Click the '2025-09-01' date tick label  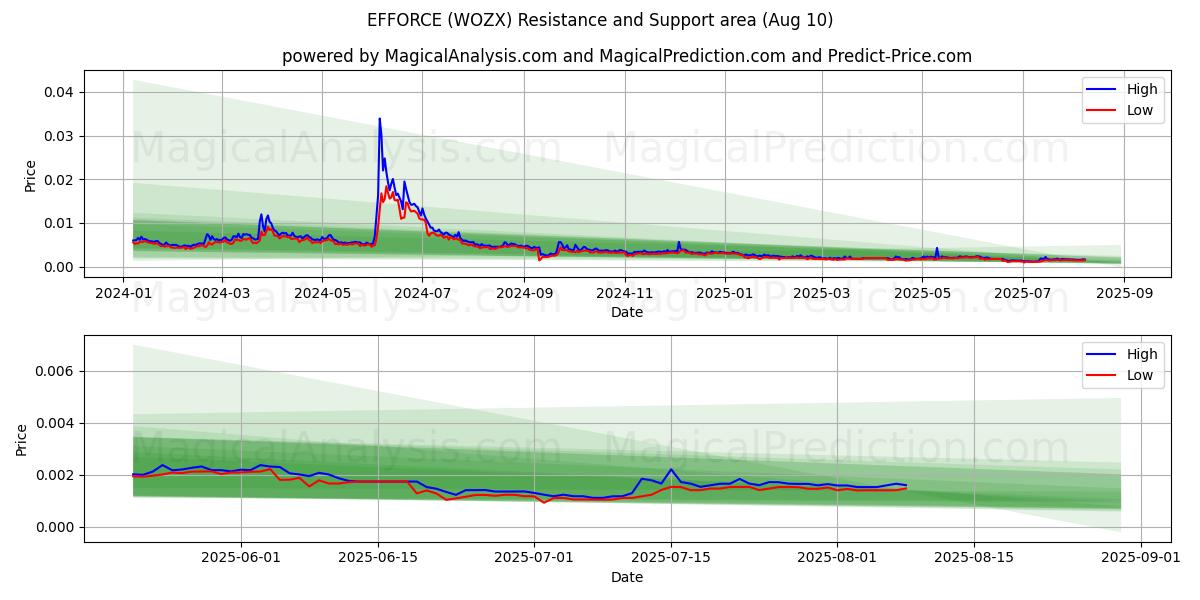[x=1140, y=557]
